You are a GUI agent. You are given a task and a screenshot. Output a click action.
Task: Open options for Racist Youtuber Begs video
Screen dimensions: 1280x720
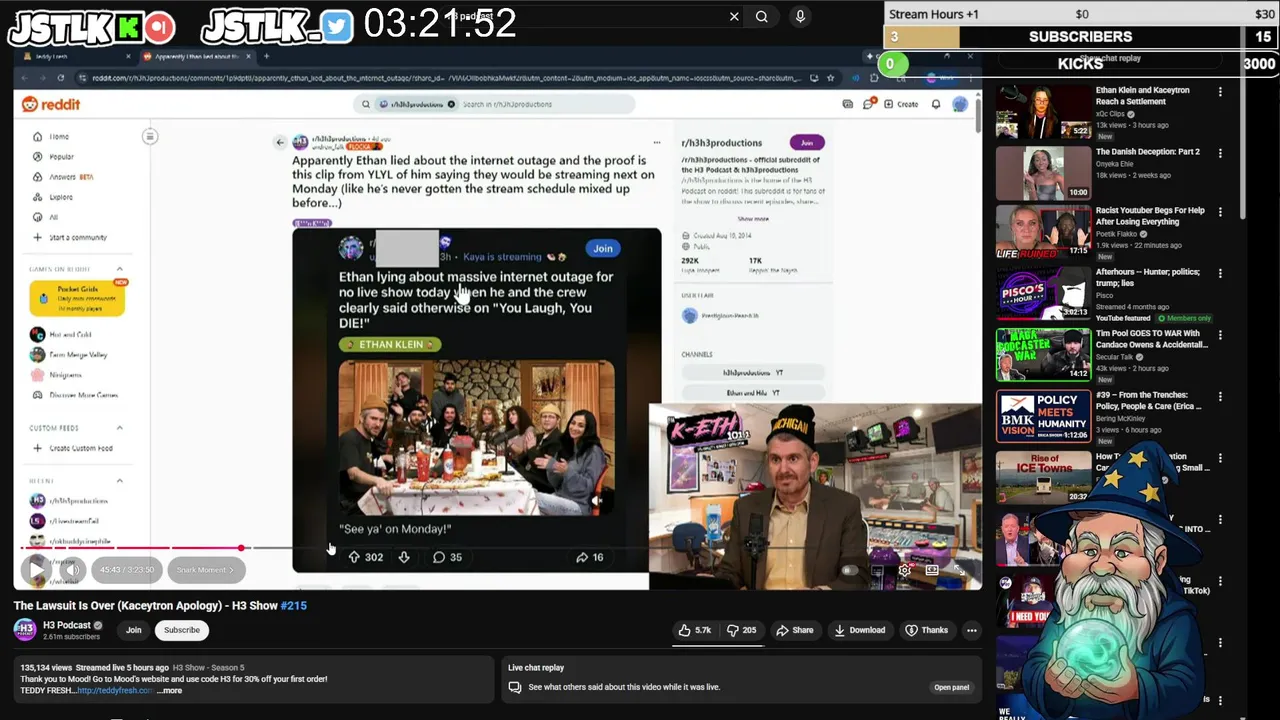pos(1220,212)
